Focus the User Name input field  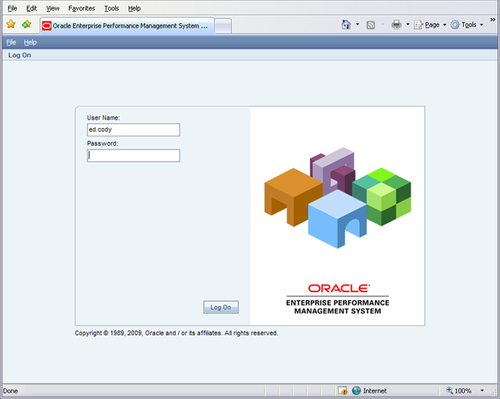click(x=133, y=130)
